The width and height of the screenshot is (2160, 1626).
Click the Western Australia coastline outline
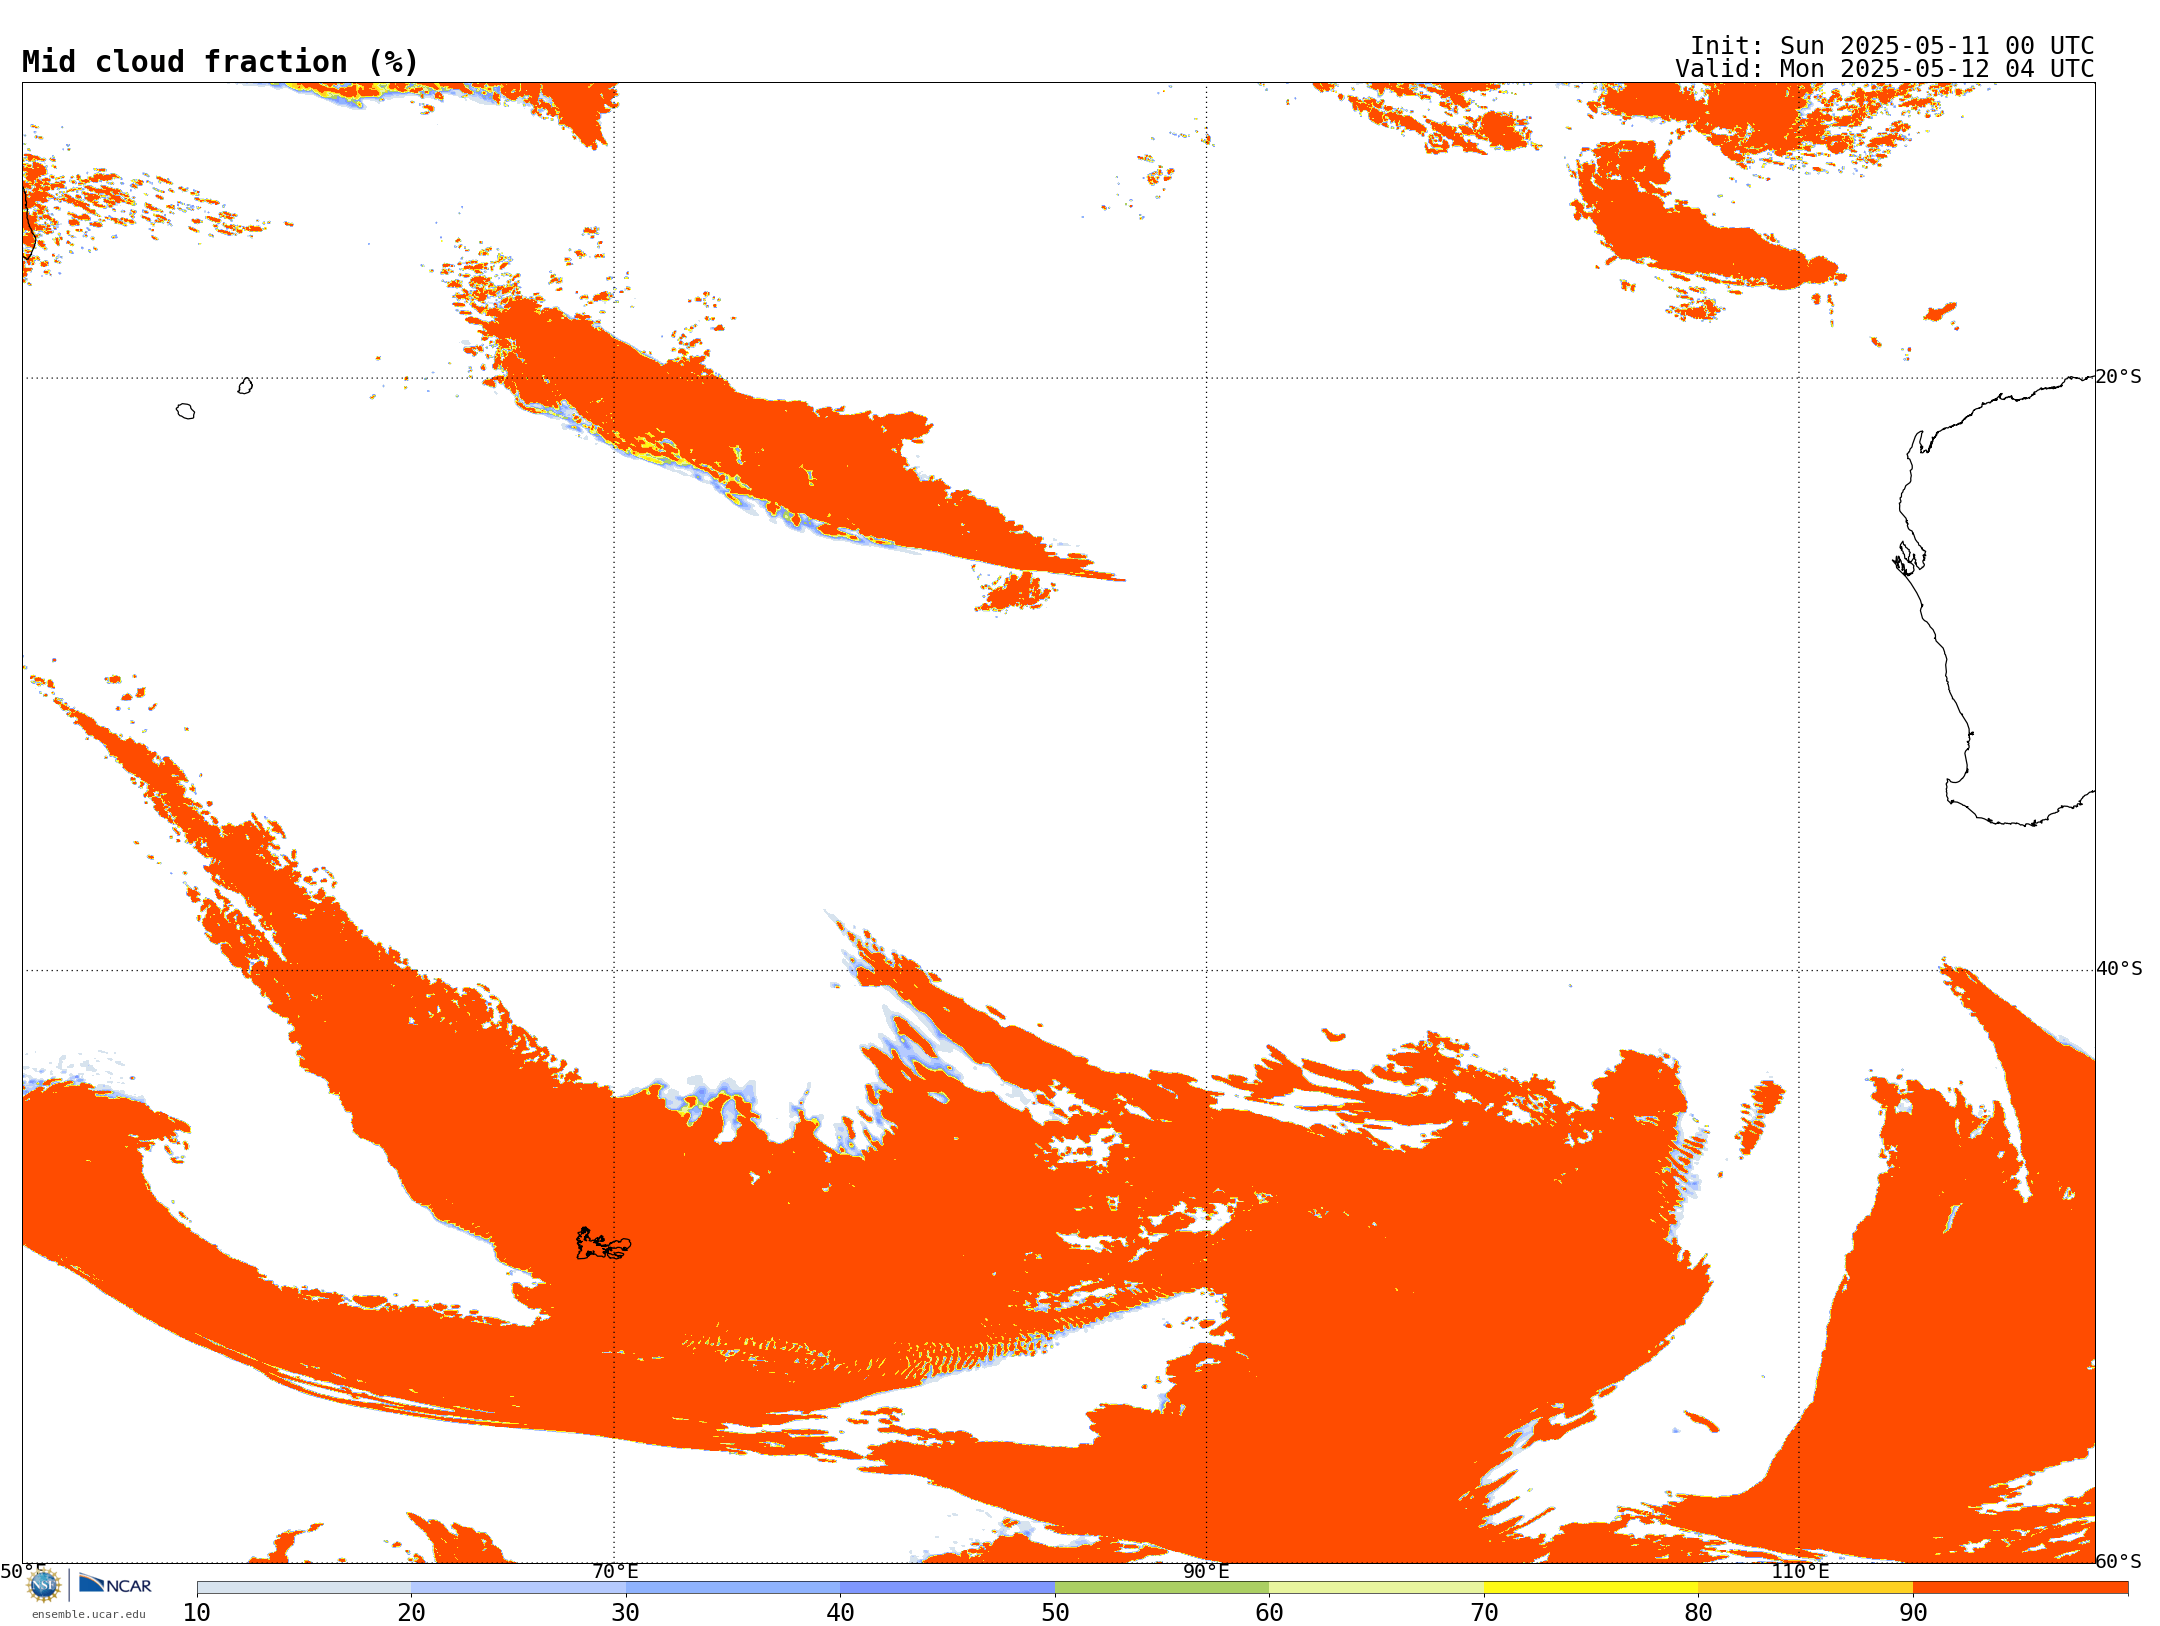coord(1995,600)
